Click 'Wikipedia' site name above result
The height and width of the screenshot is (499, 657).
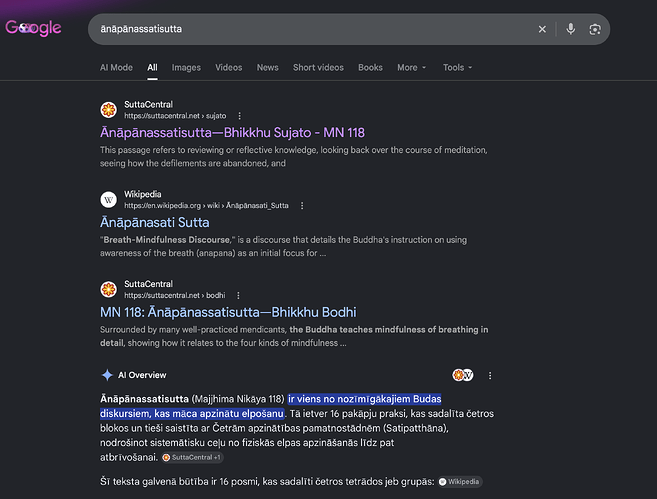[142, 194]
